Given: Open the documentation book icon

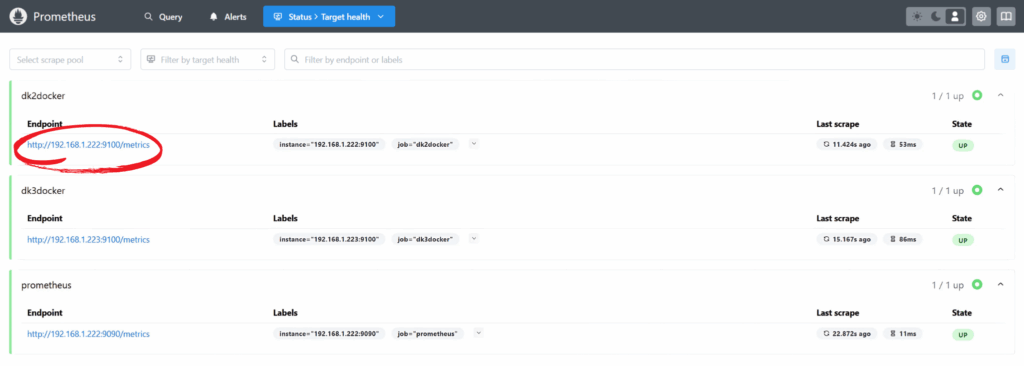Looking at the screenshot, I should pos(1006,17).
